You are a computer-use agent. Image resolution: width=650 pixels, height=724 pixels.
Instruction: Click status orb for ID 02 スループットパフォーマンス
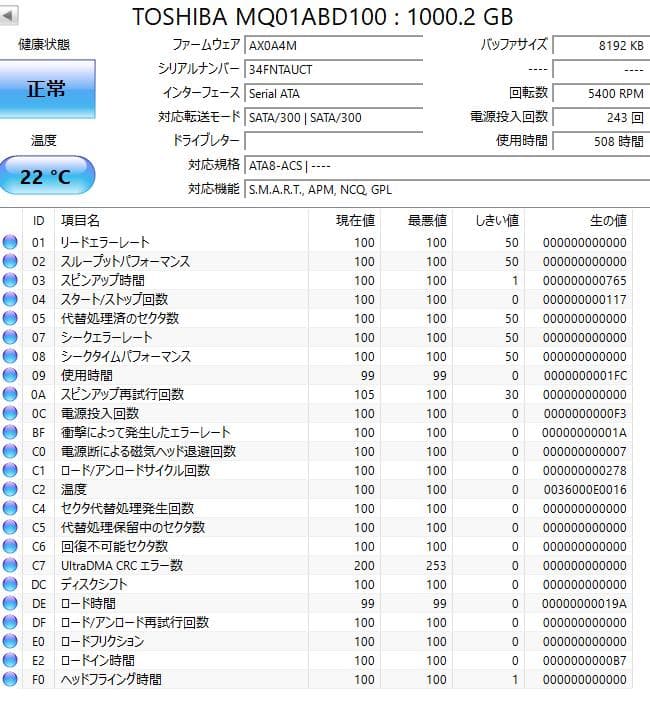pos(10,261)
